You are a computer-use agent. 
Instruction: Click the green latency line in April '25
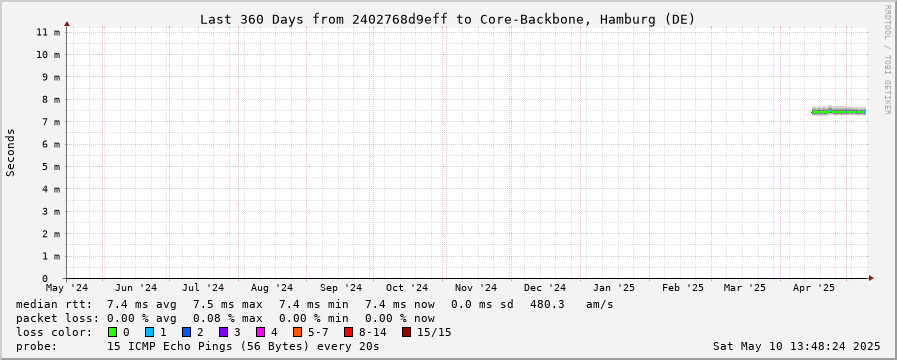pos(839,112)
